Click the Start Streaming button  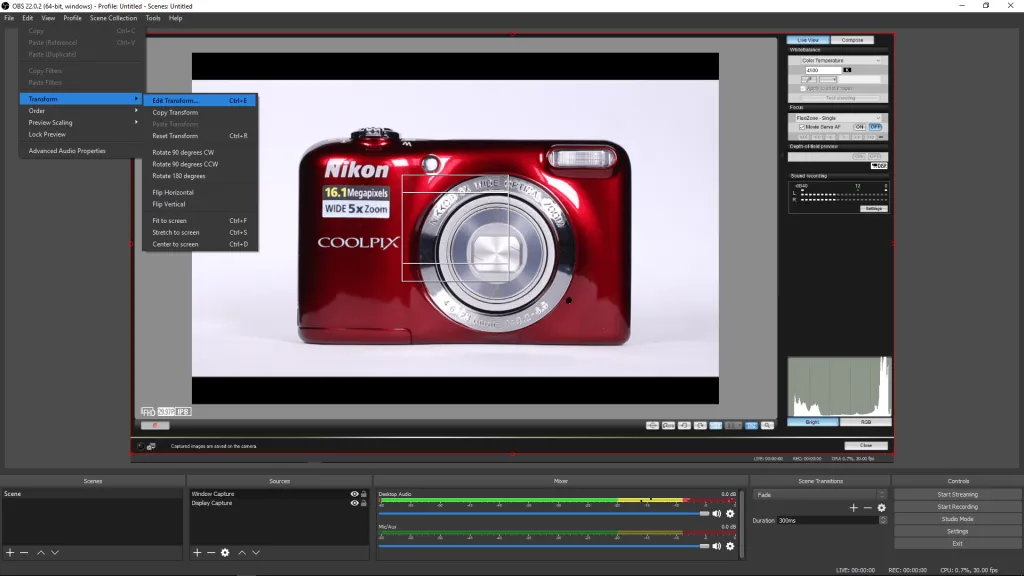956,494
